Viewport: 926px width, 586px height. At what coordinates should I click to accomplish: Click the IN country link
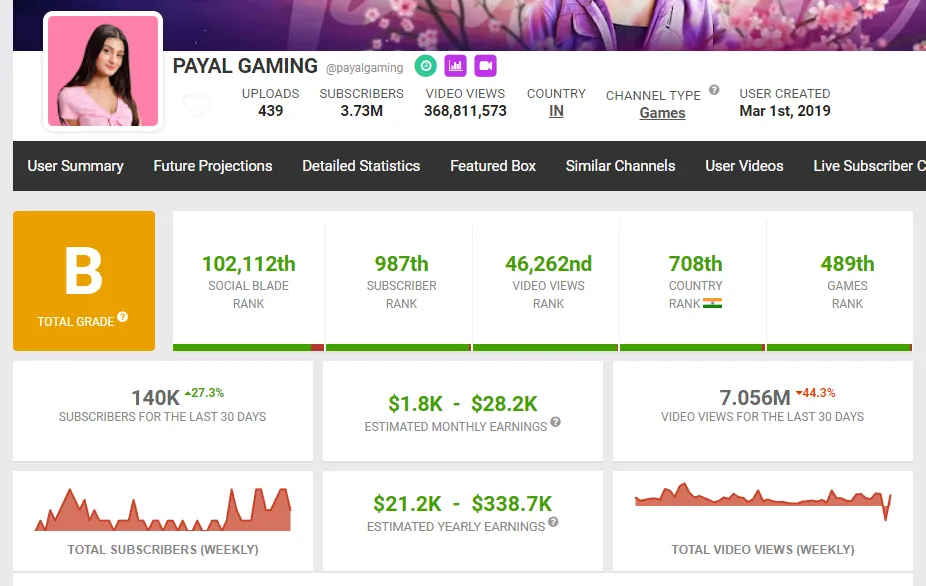coord(556,111)
